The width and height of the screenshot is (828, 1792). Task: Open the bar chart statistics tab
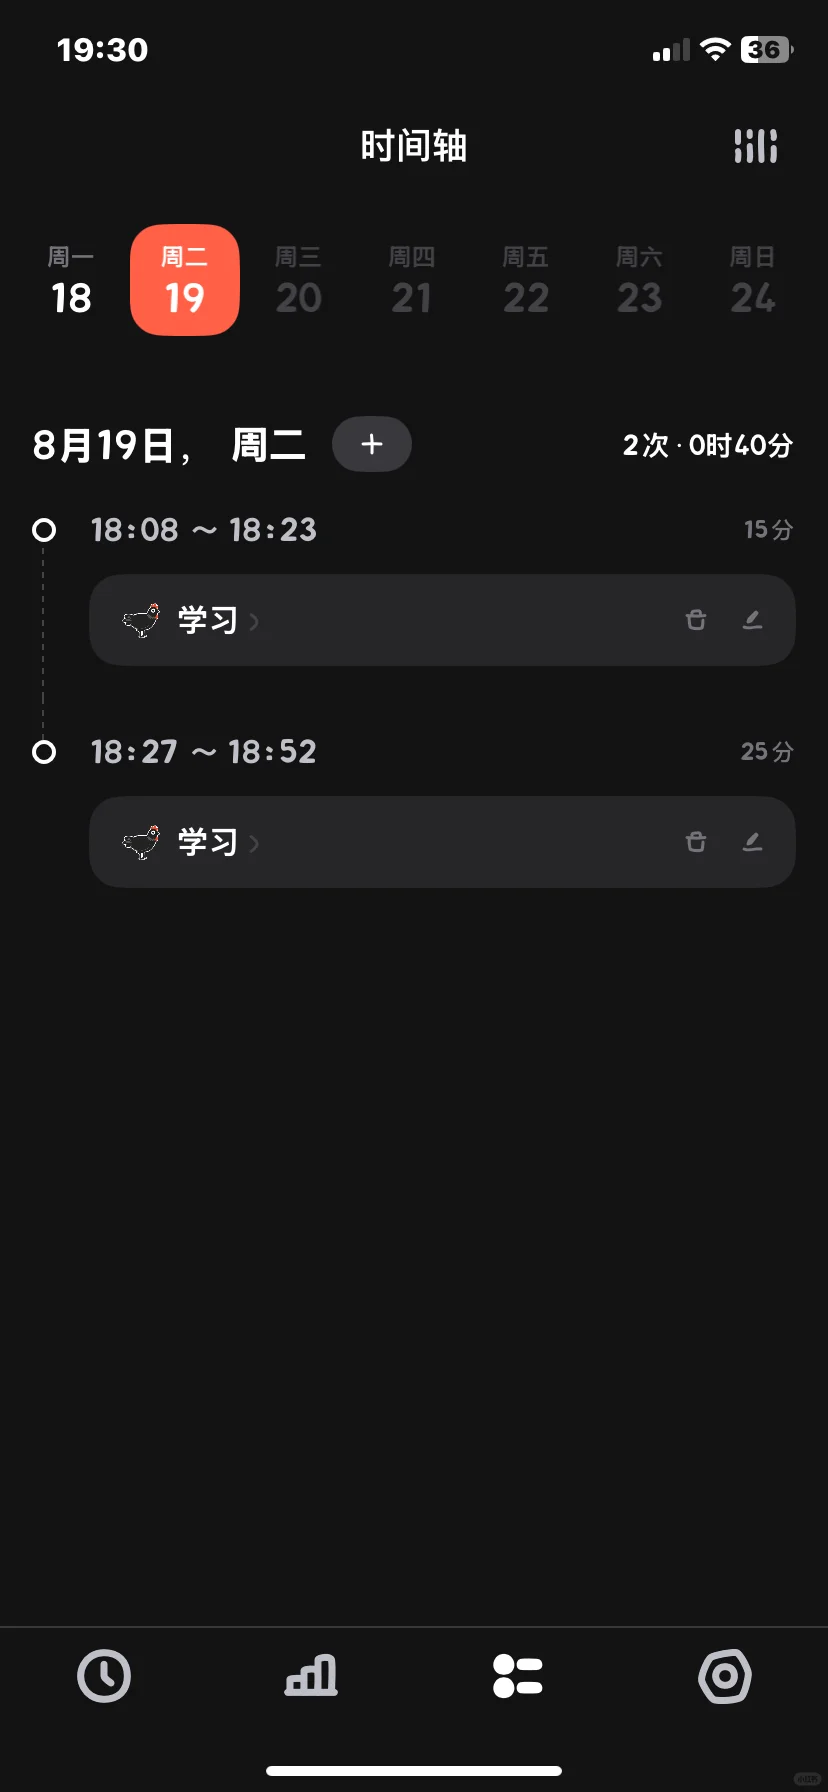(x=311, y=1676)
